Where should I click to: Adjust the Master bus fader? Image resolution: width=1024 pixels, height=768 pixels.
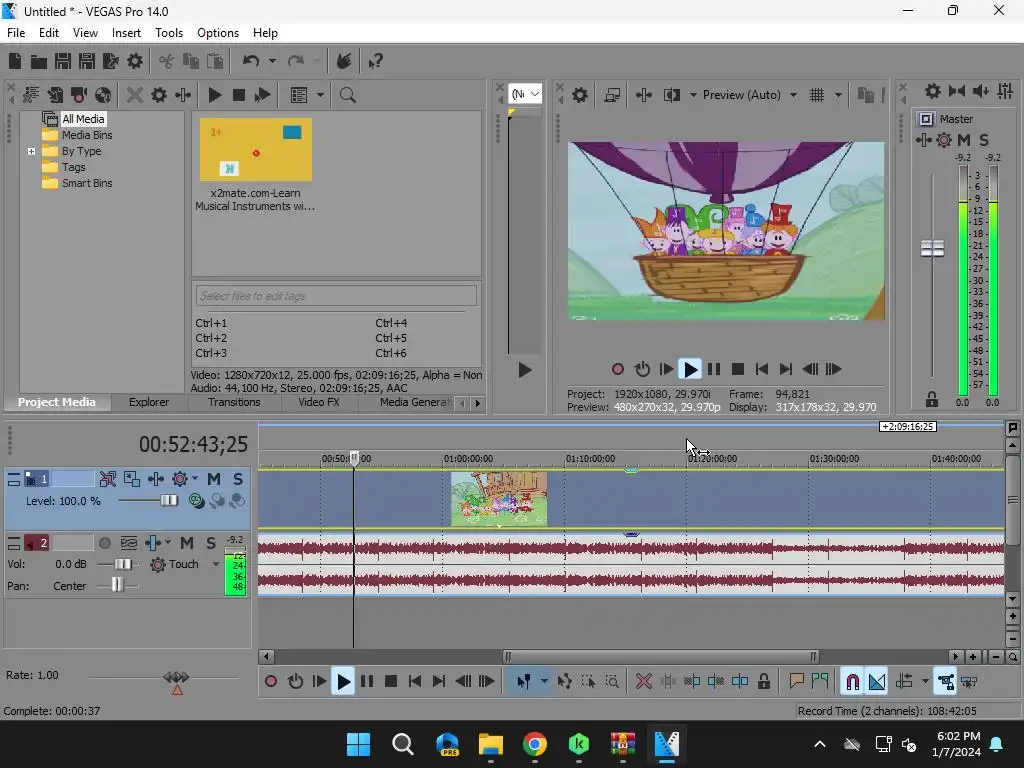(x=932, y=248)
